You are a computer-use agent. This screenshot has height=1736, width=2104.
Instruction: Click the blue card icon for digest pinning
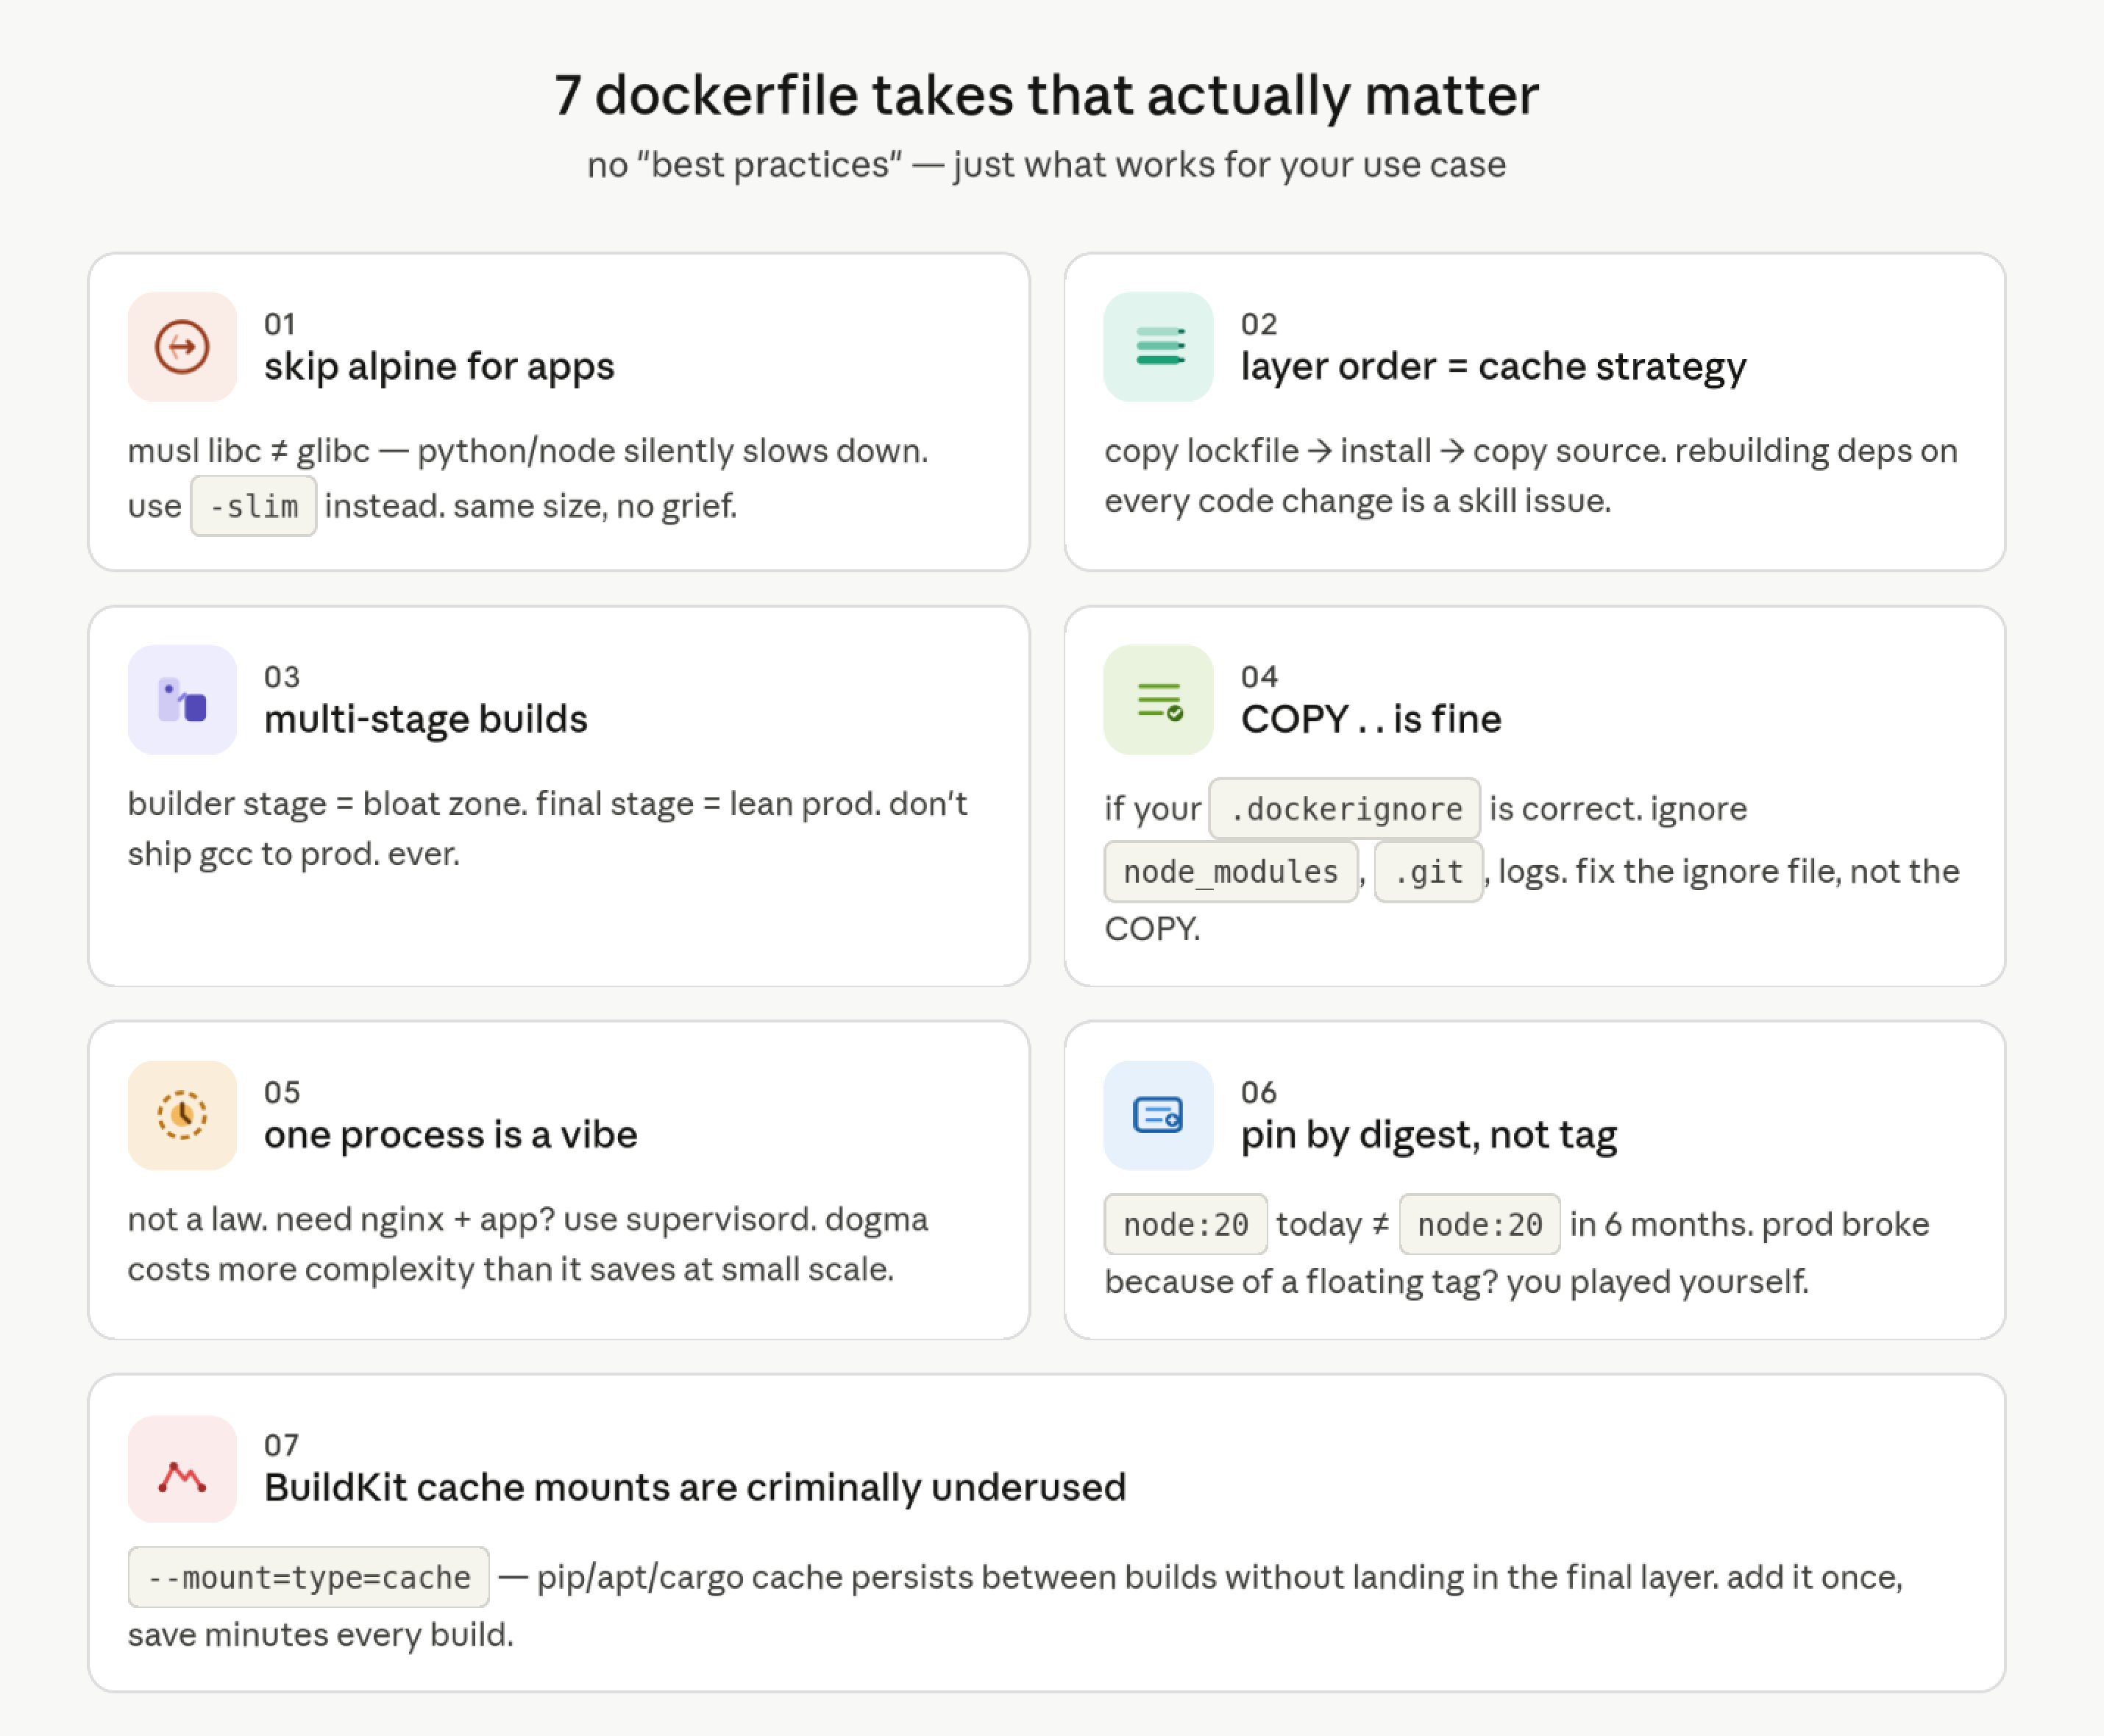tap(1158, 1115)
